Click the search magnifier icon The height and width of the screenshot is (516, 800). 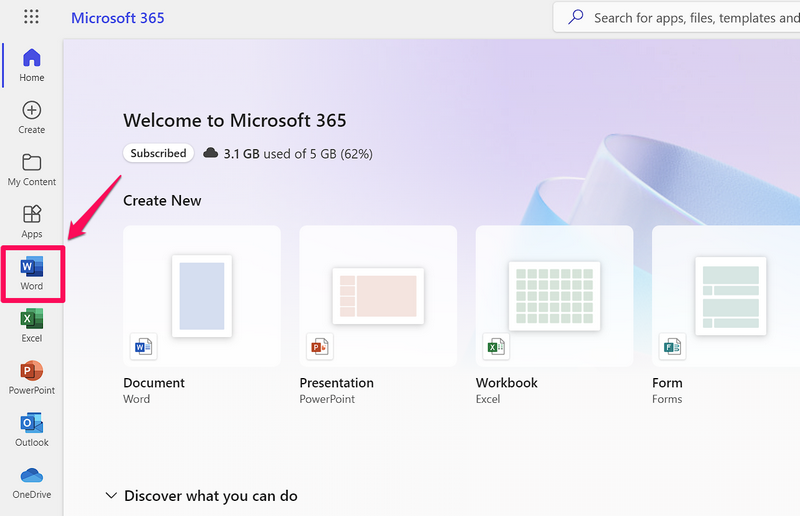(x=576, y=17)
